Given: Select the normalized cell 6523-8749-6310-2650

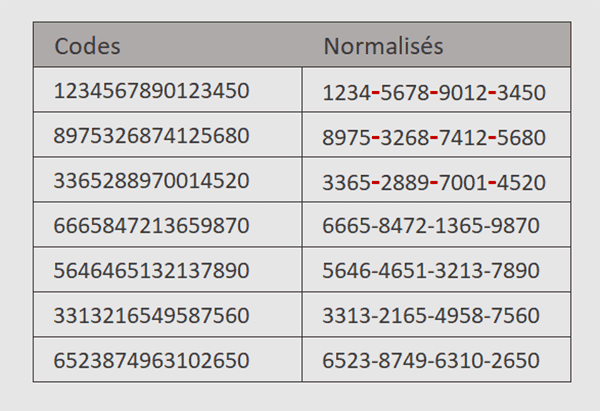Looking at the screenshot, I should point(431,361).
